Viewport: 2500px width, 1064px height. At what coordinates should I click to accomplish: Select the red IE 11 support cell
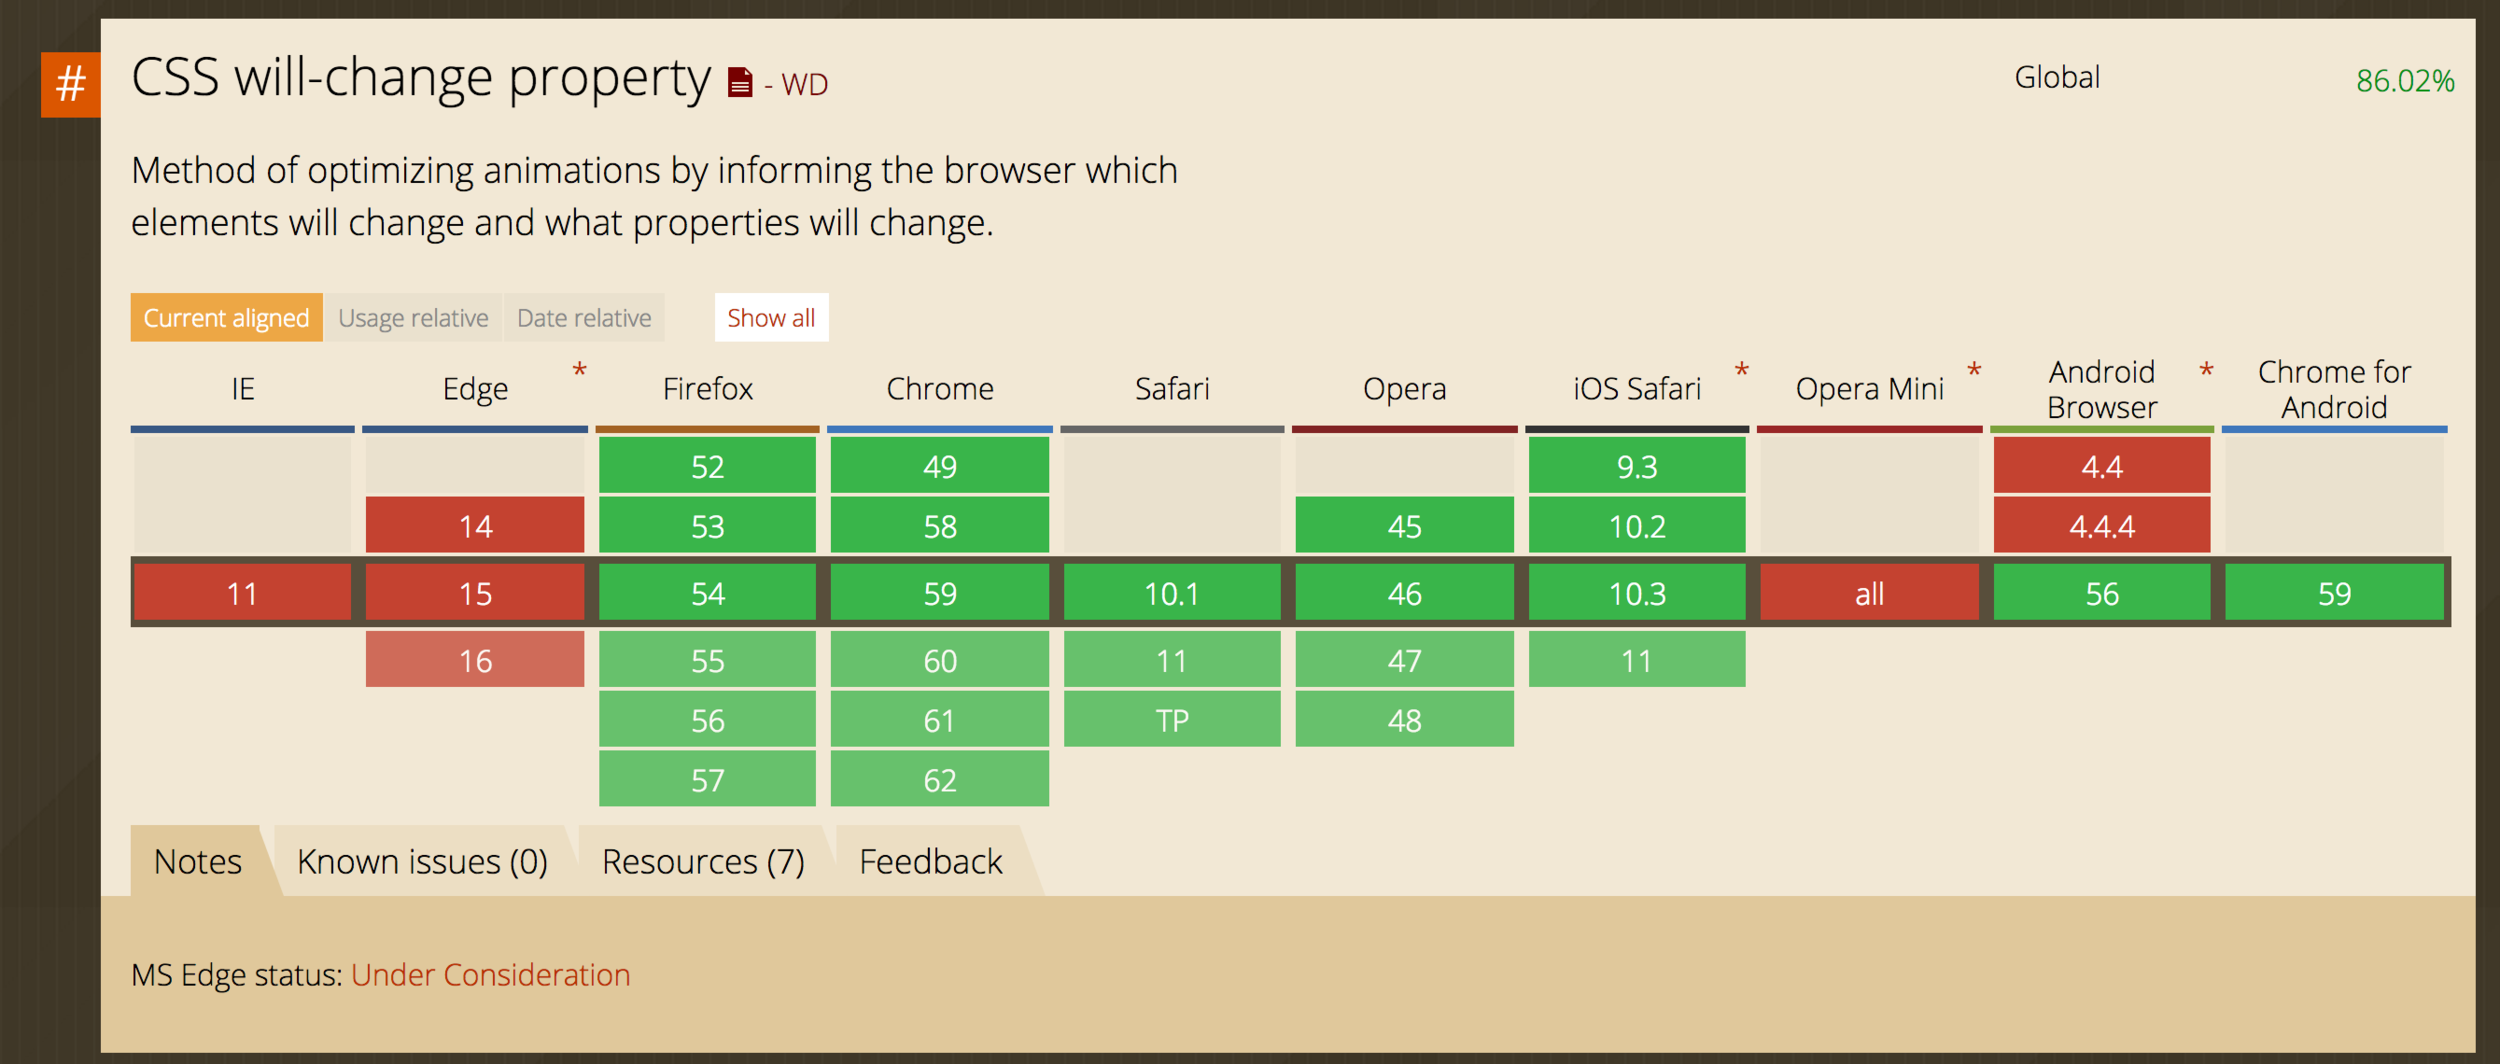tap(242, 593)
